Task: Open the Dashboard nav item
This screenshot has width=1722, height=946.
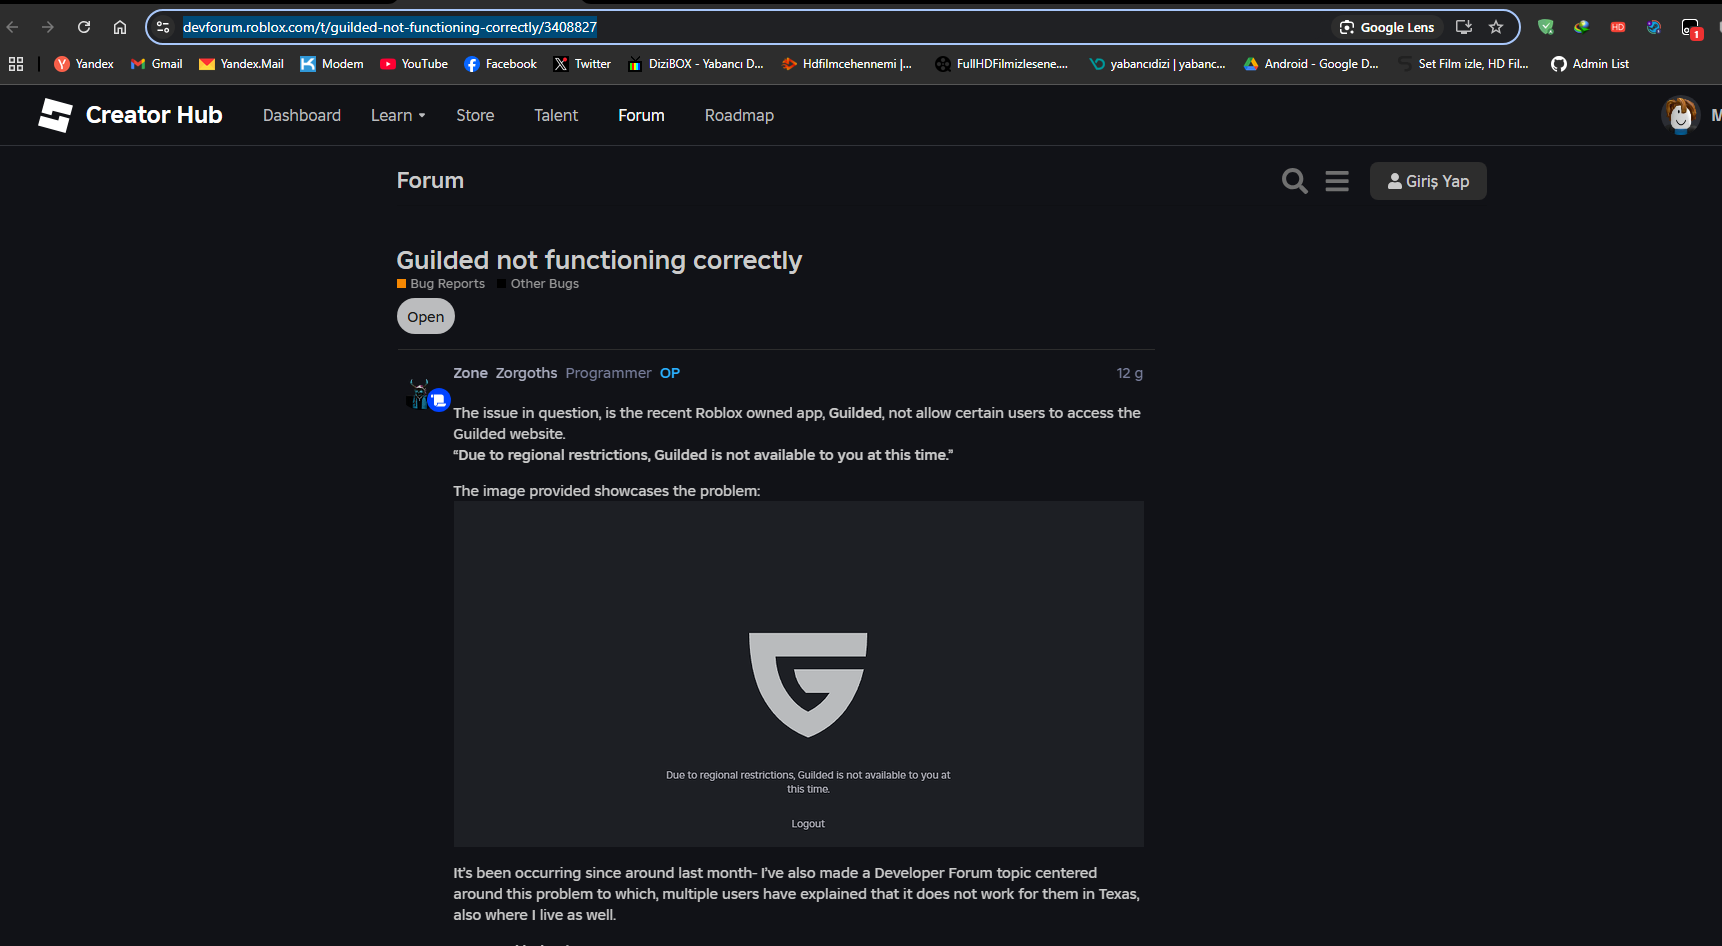Action: [302, 116]
